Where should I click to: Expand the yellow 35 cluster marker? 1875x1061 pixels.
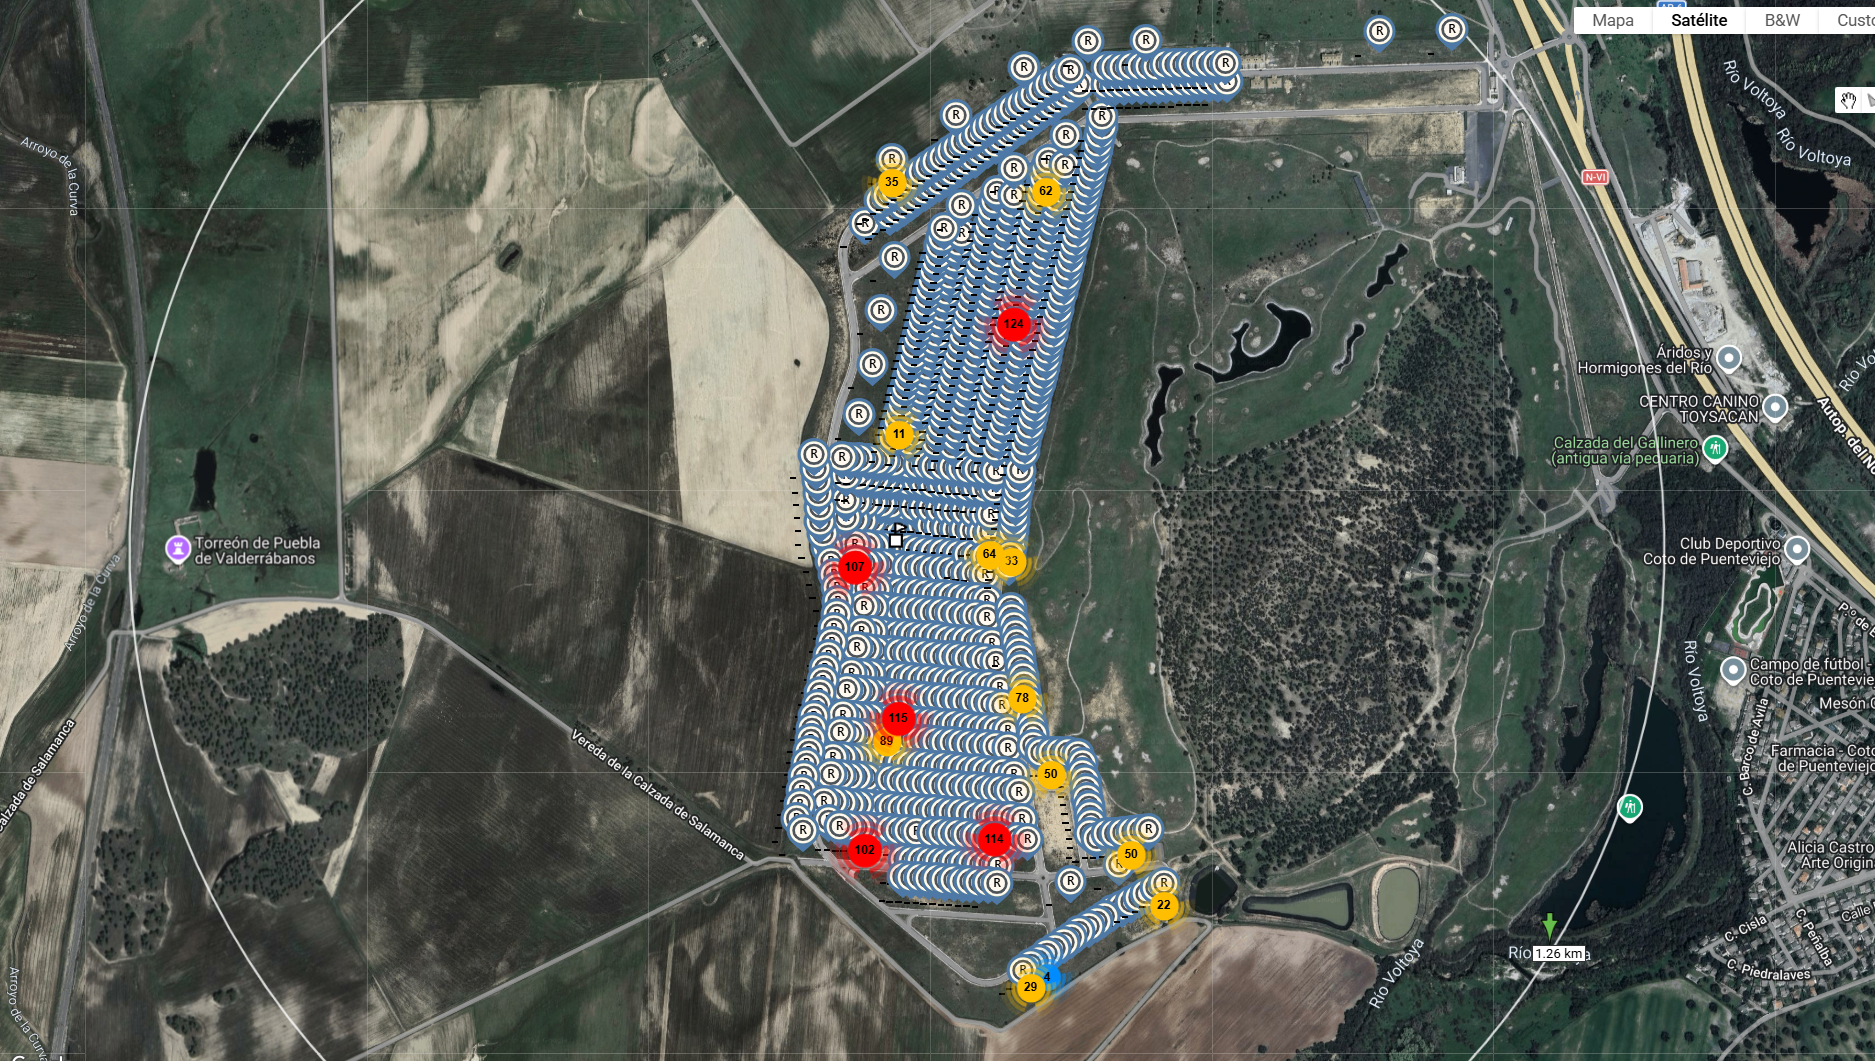pos(891,182)
